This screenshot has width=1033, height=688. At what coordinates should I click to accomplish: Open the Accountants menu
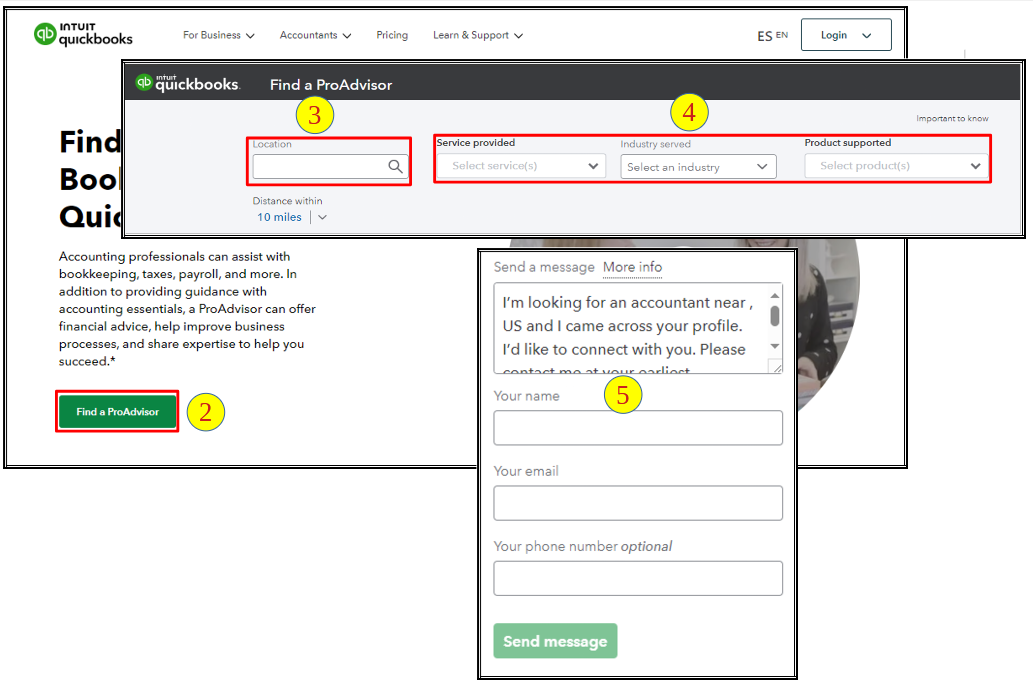pos(316,35)
